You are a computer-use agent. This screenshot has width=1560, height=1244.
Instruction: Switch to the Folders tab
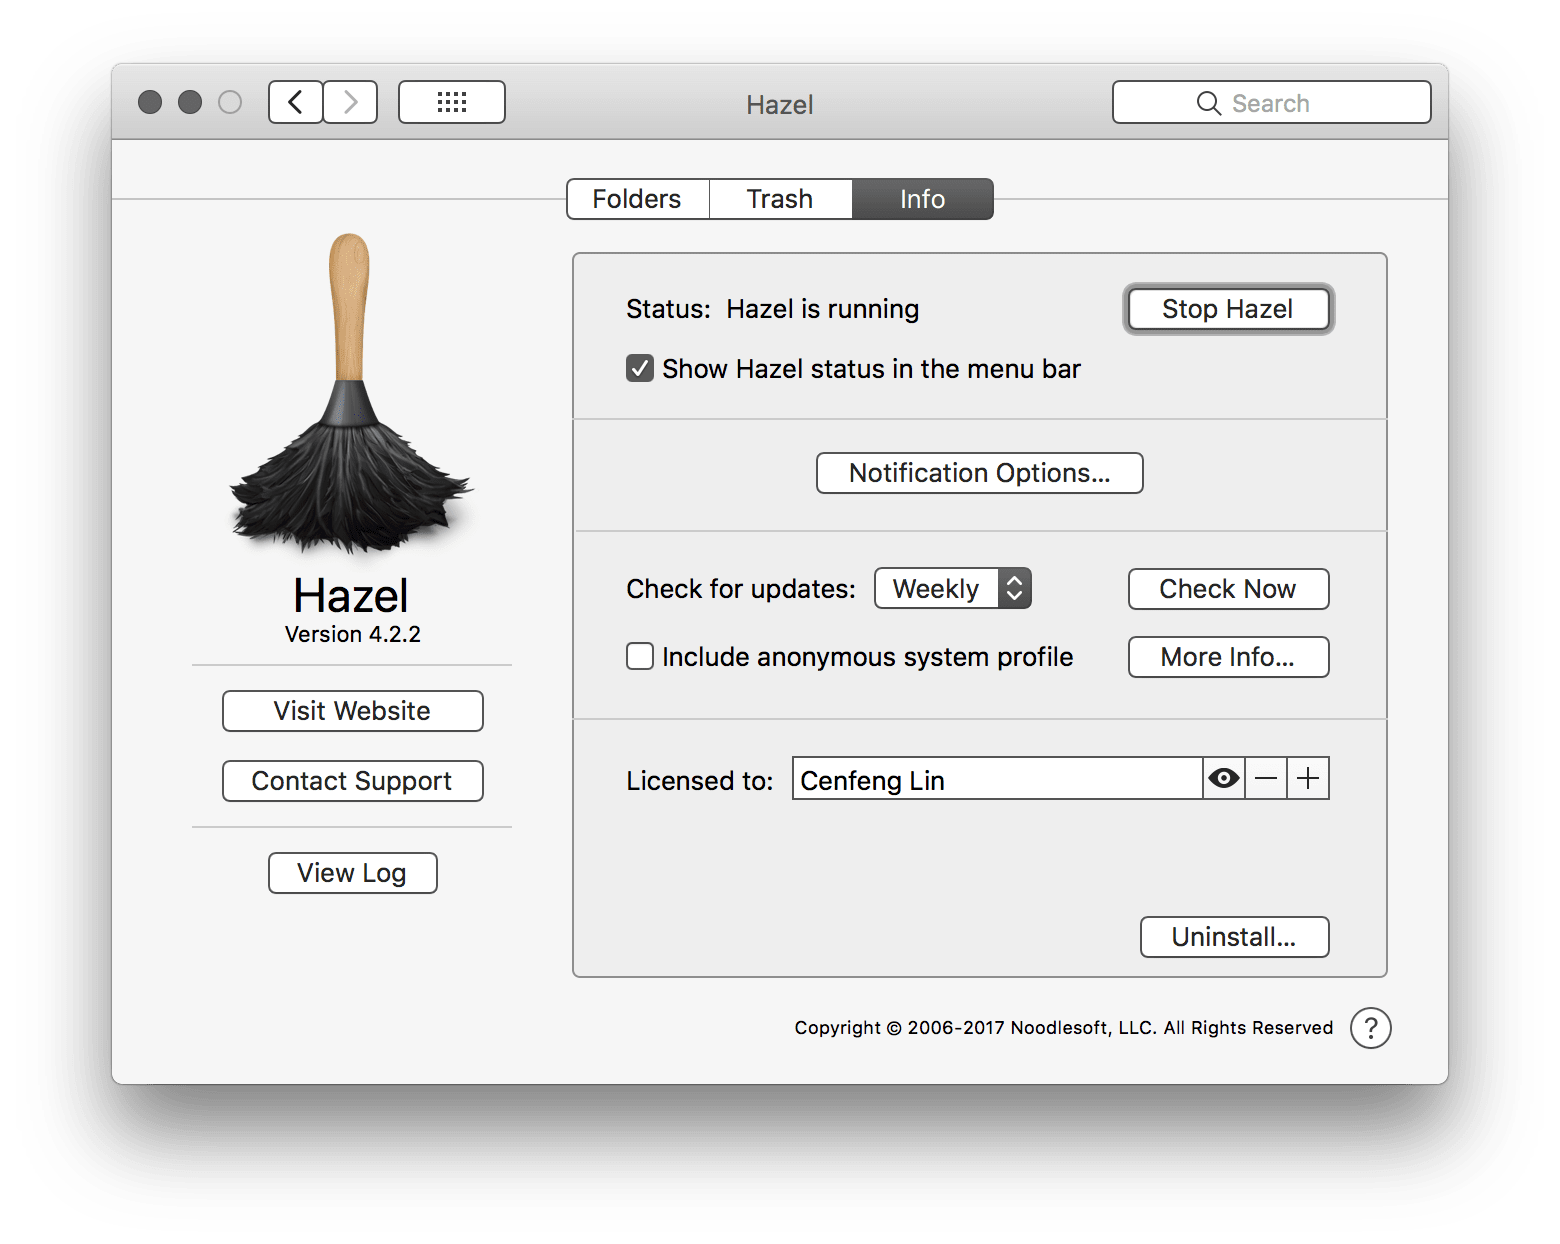coord(637,199)
